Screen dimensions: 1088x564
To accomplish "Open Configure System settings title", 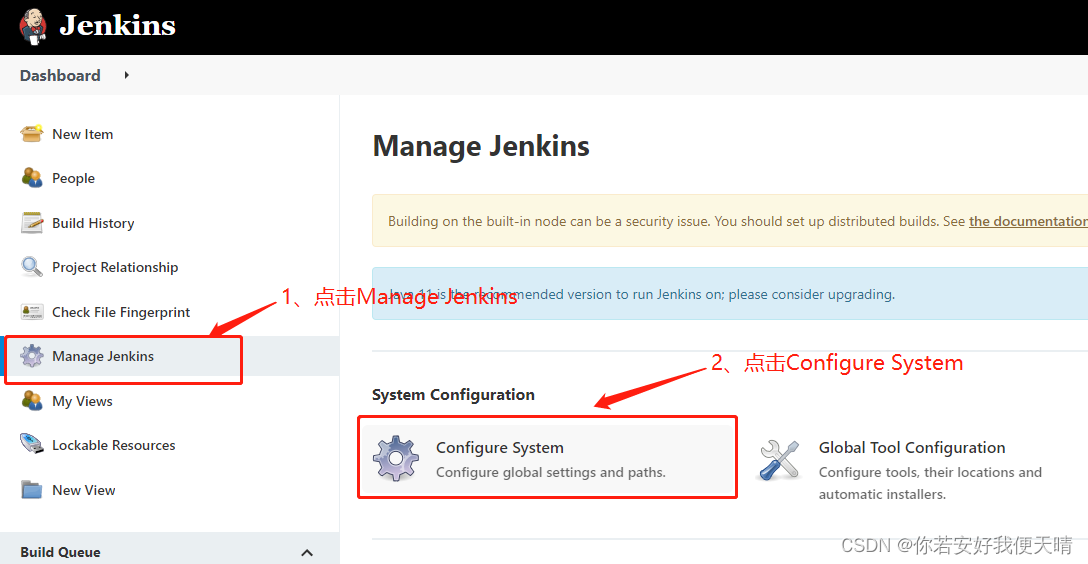I will (x=500, y=447).
